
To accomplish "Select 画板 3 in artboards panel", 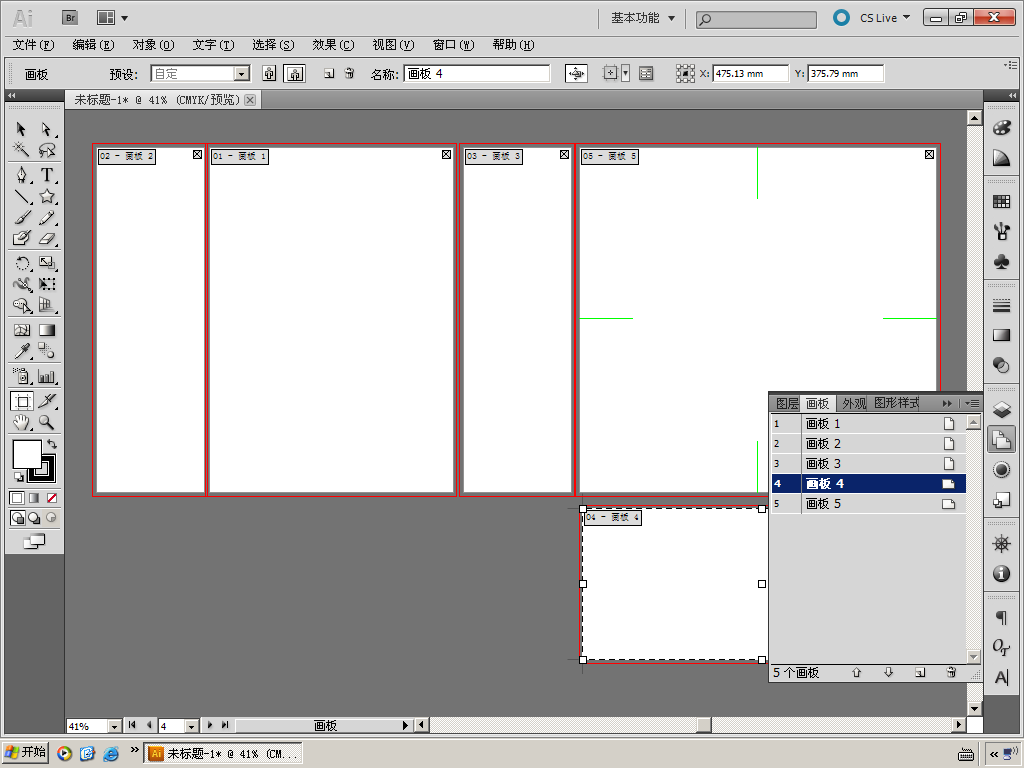I will point(868,464).
